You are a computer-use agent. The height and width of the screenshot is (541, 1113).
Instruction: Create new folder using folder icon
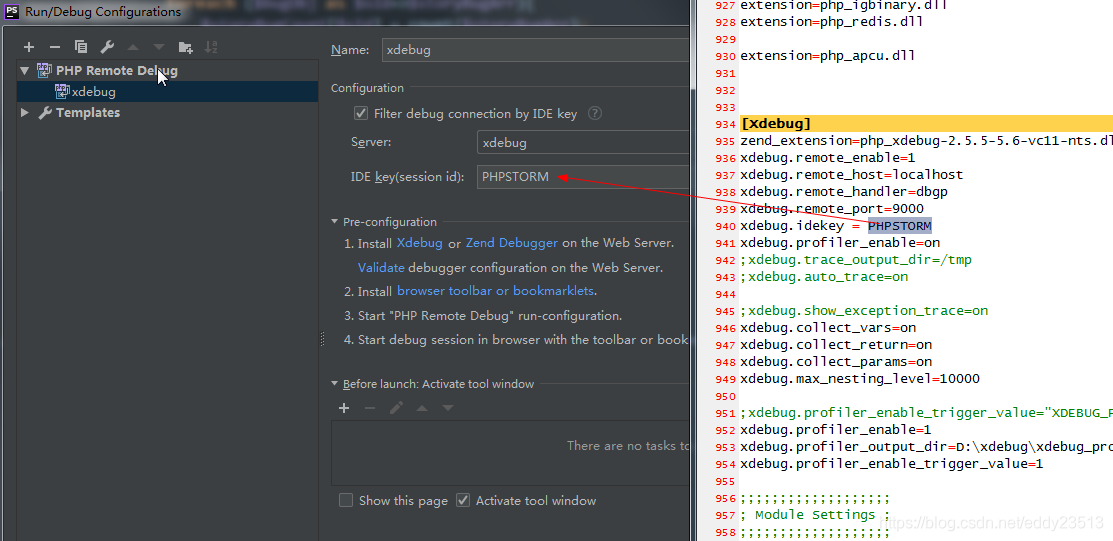(185, 48)
